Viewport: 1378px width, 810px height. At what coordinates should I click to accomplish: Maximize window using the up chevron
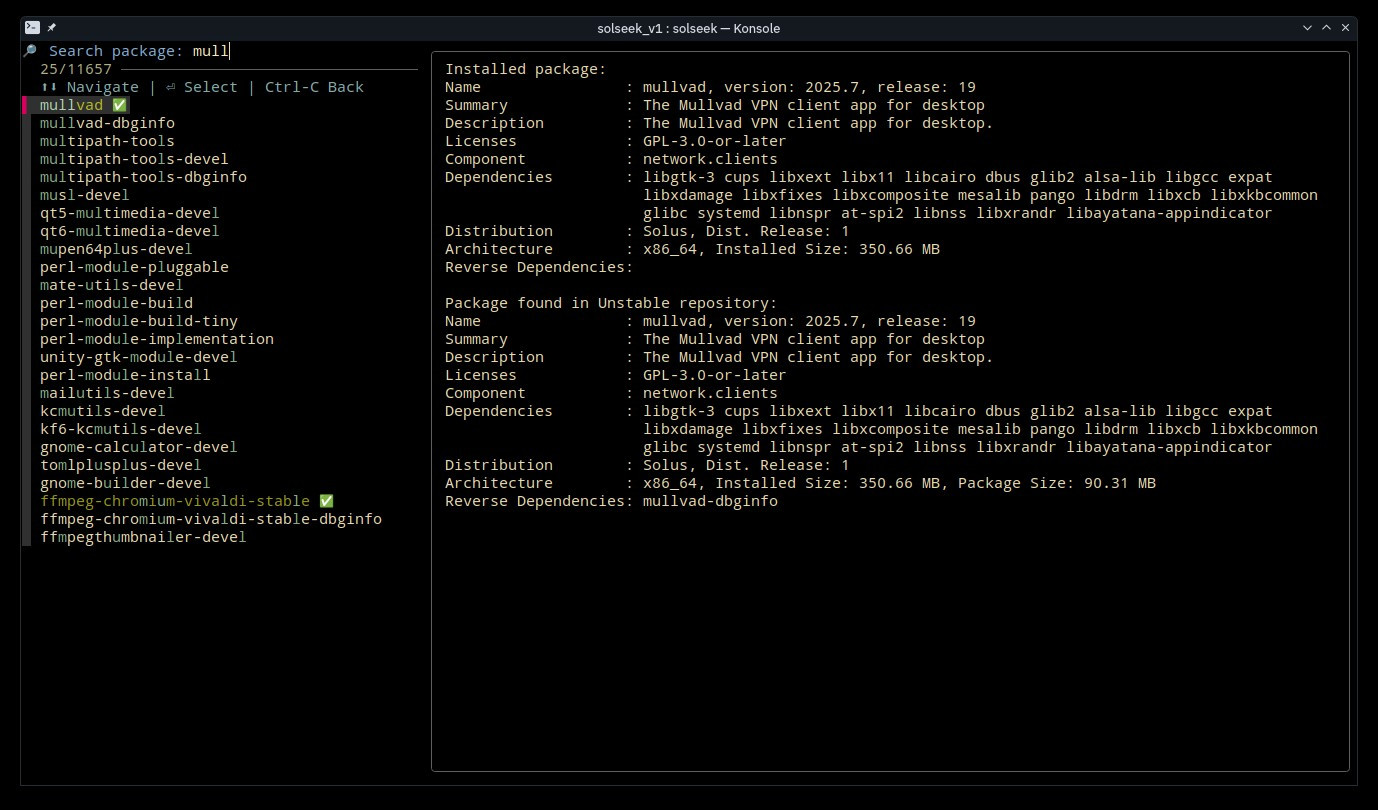pos(1327,28)
